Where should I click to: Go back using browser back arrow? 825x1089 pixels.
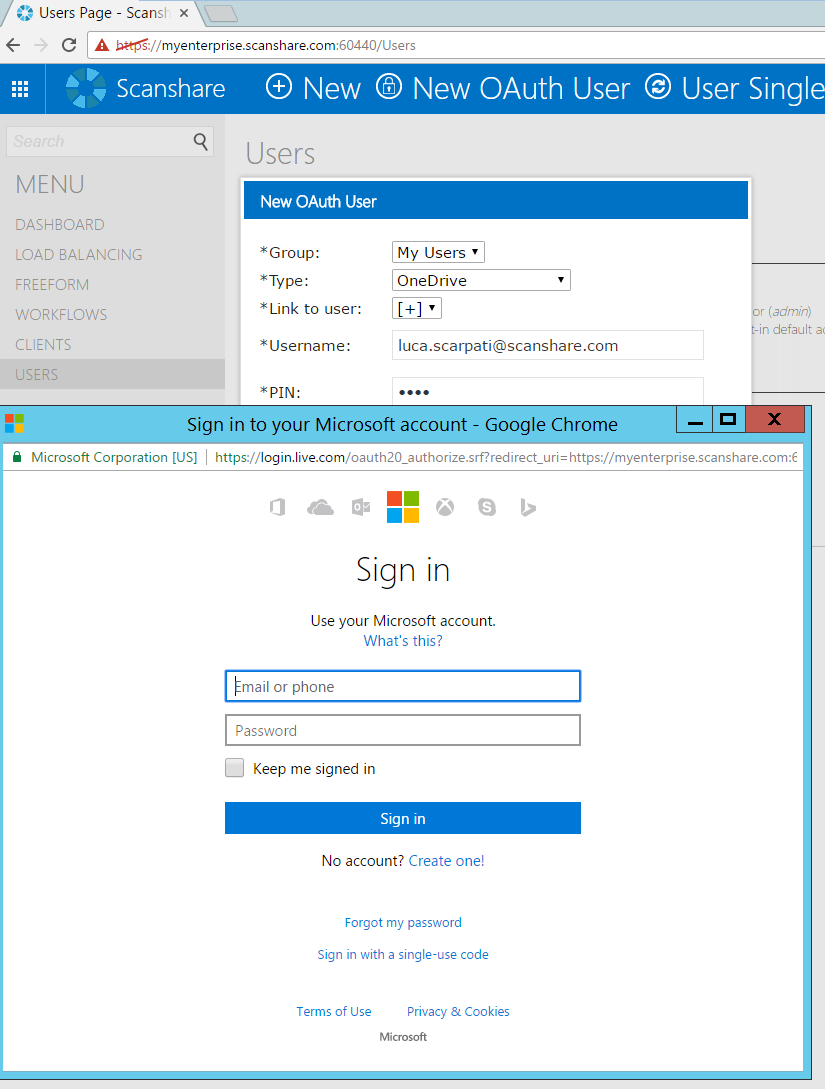13,45
